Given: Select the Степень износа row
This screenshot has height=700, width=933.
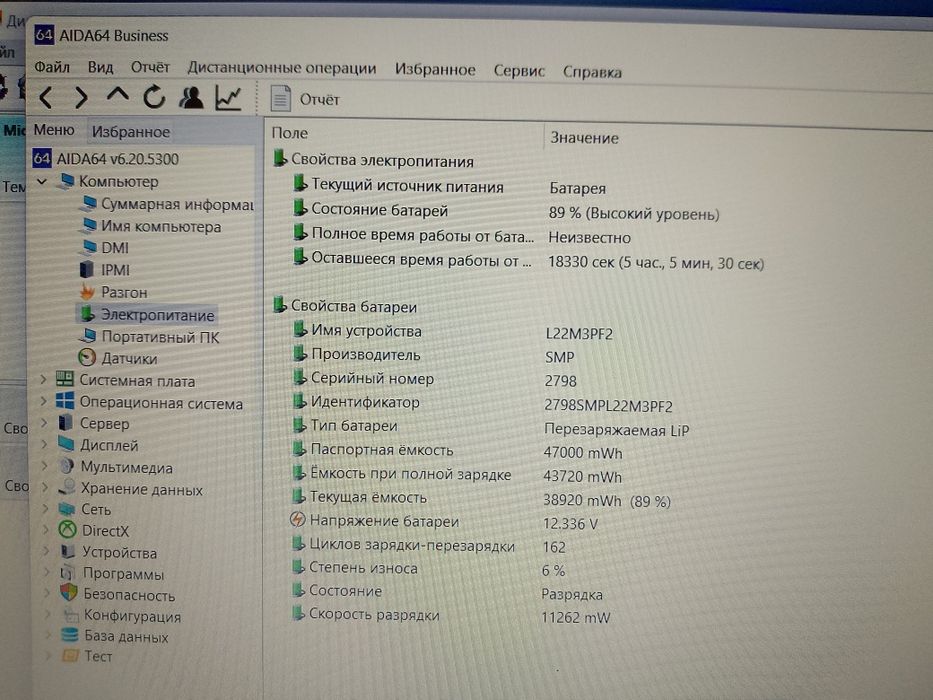Looking at the screenshot, I should [x=355, y=568].
